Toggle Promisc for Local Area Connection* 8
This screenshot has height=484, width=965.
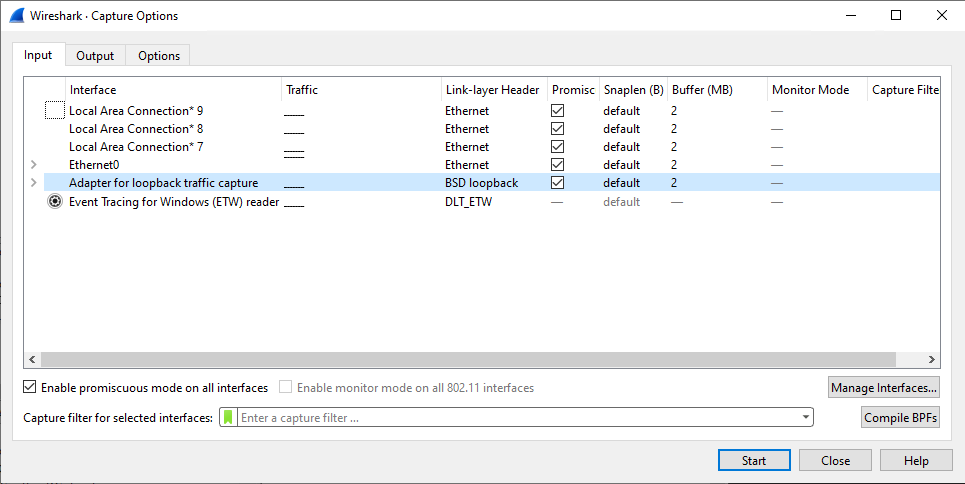pyautogui.click(x=558, y=129)
